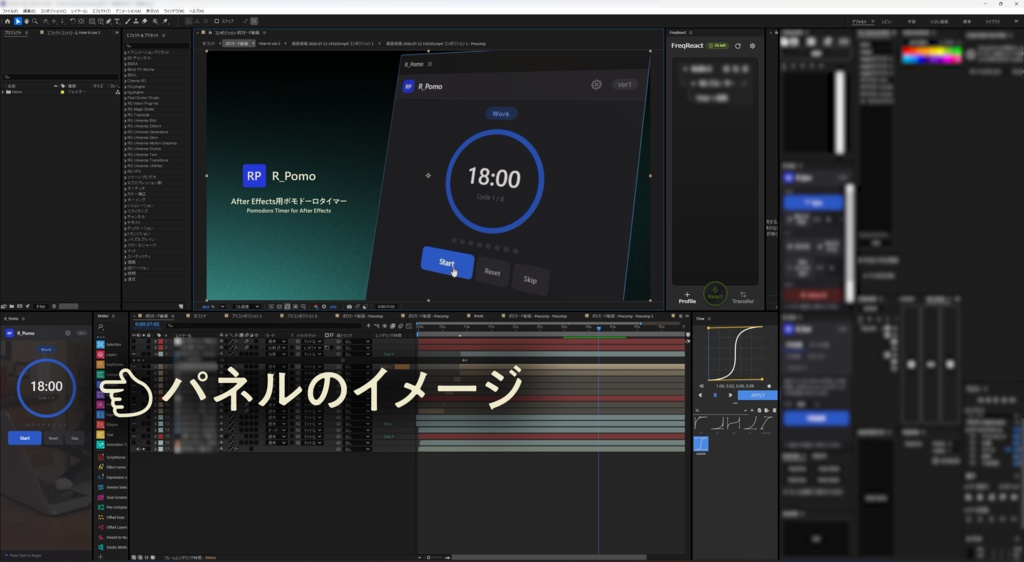Expand Cinema 4D effects category
1024x562 pixels.
[125, 81]
